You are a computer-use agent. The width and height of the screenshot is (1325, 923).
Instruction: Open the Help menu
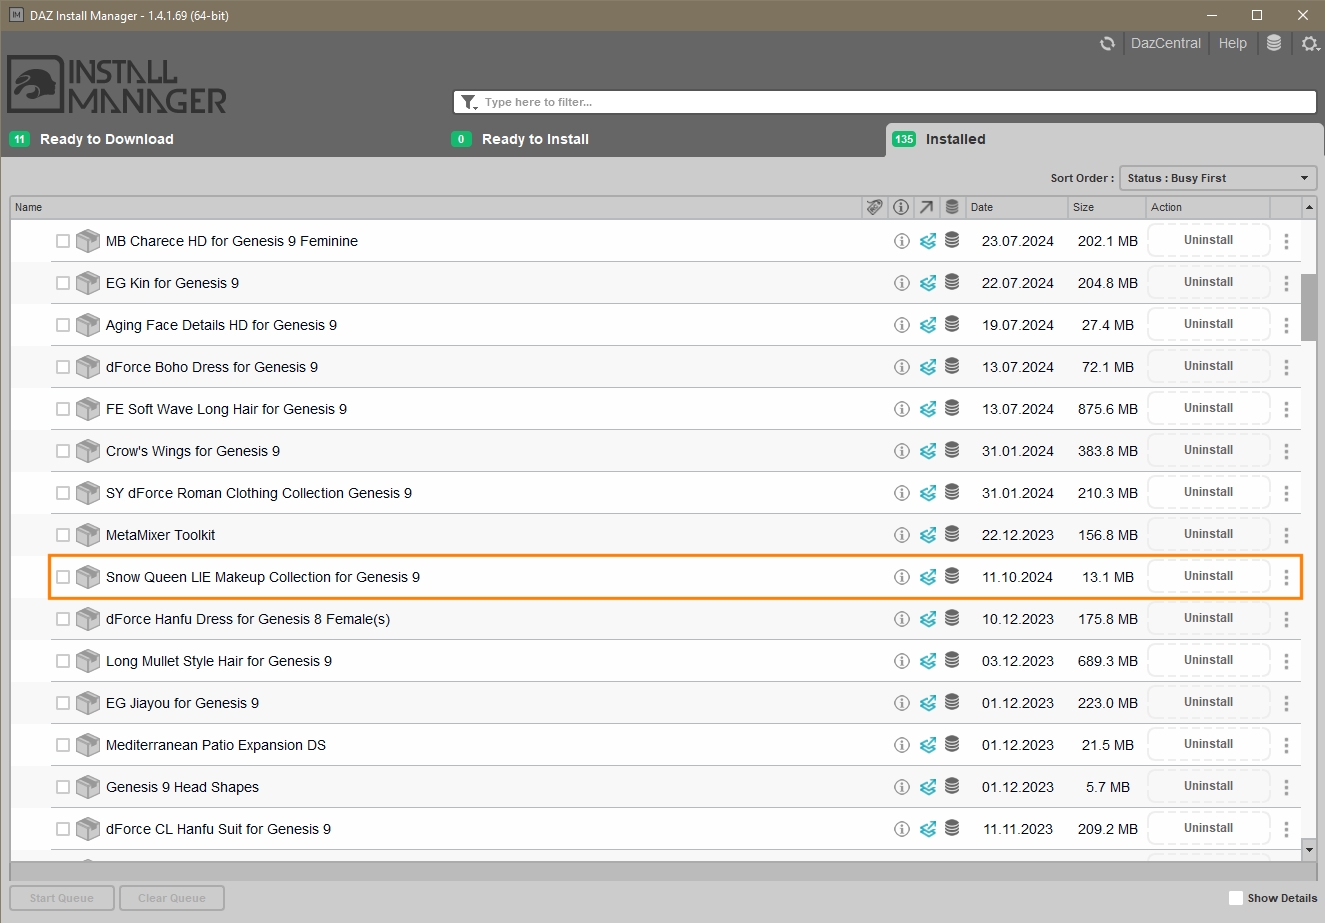pos(1233,43)
